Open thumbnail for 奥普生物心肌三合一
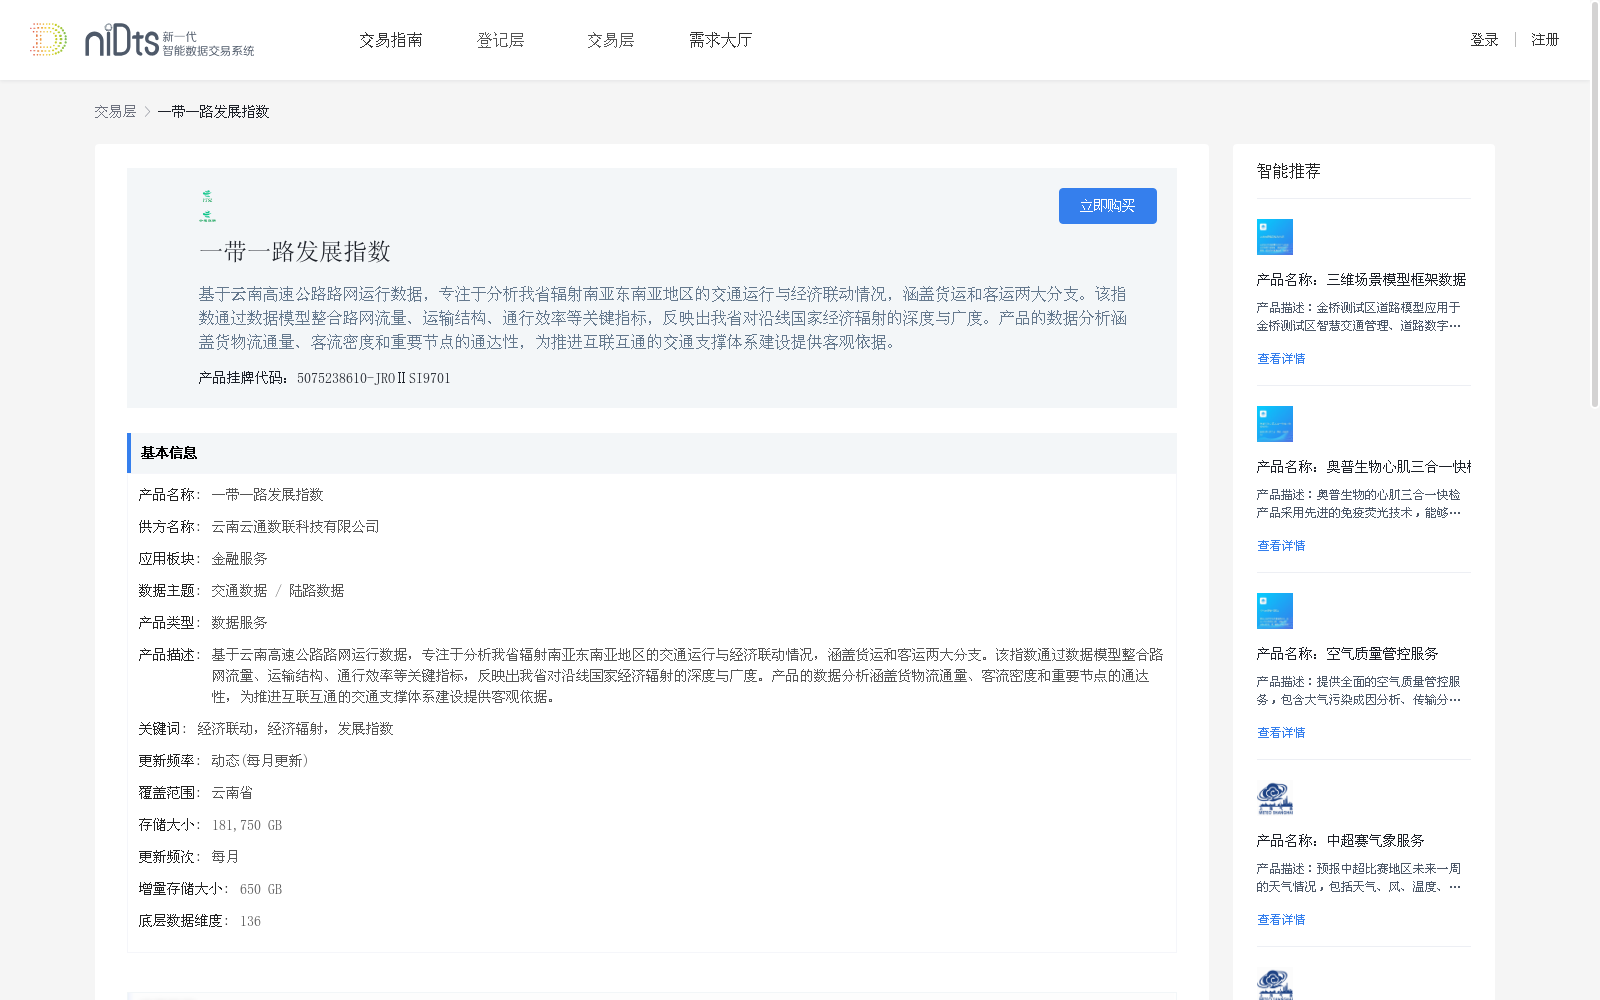Viewport: 1600px width, 1000px height. click(1275, 424)
